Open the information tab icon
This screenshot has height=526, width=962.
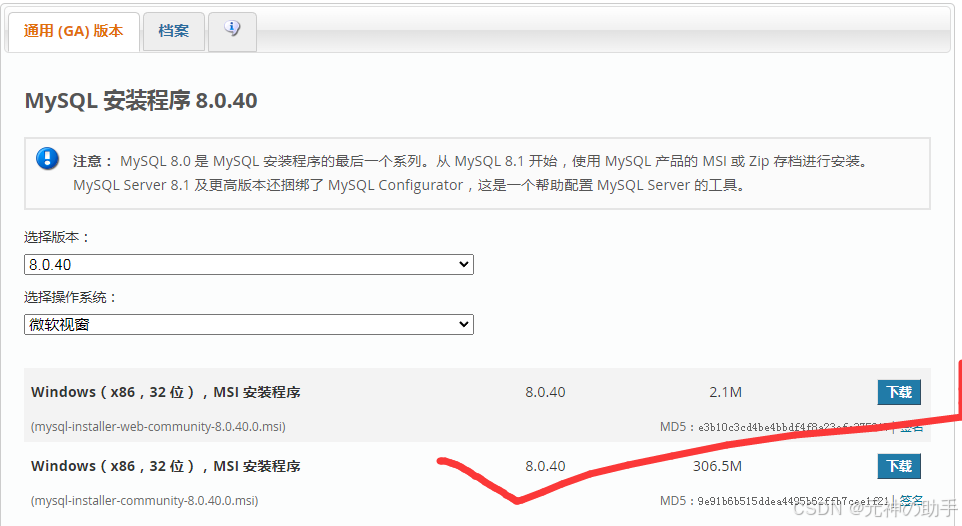tap(233, 28)
